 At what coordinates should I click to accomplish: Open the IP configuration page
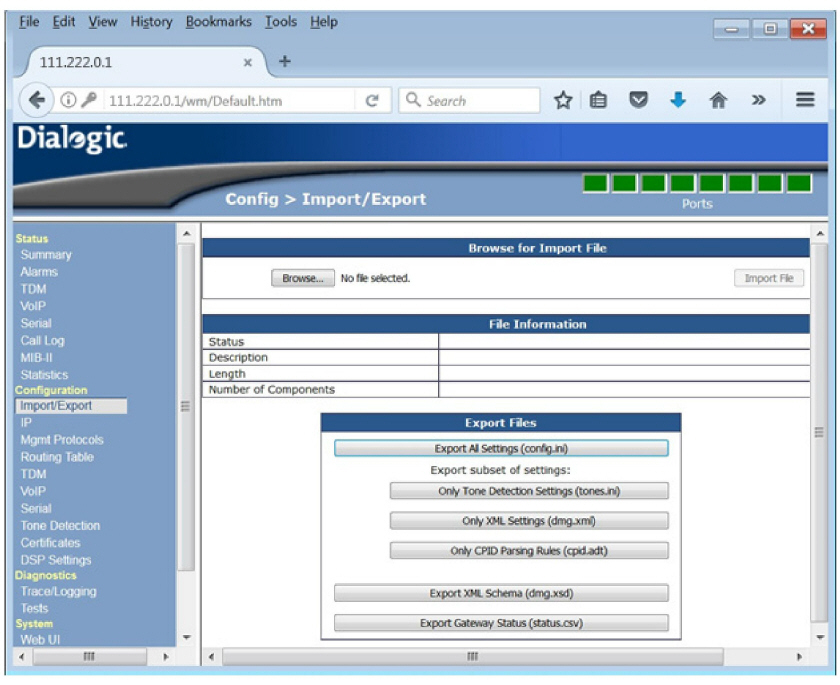click(26, 423)
